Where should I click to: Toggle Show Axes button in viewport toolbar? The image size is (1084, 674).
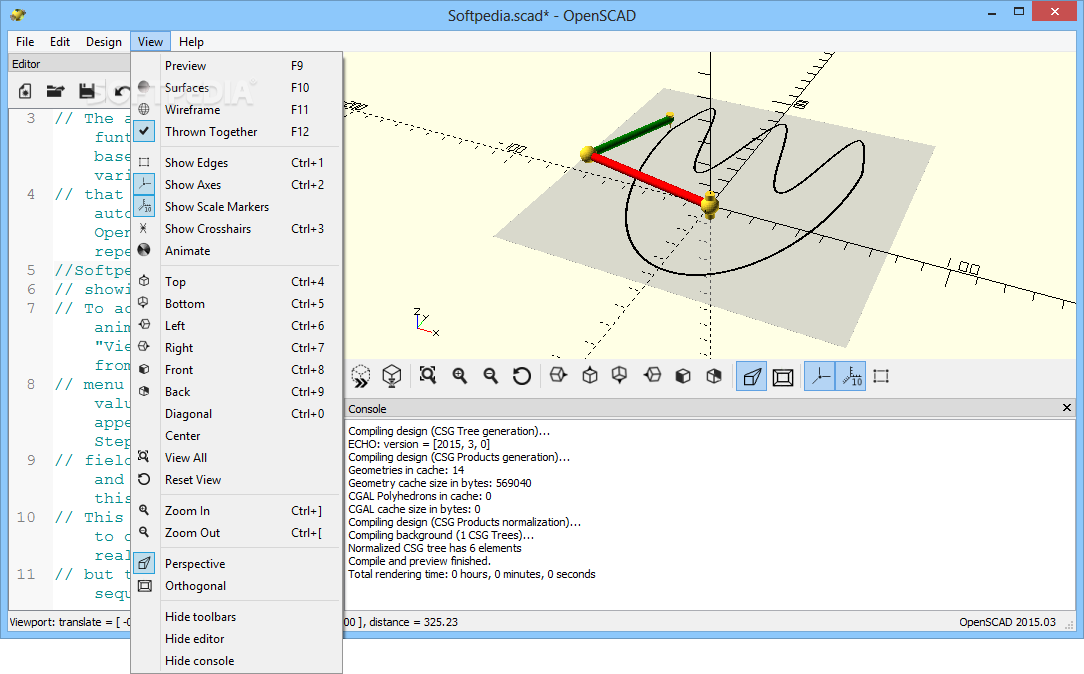(820, 377)
